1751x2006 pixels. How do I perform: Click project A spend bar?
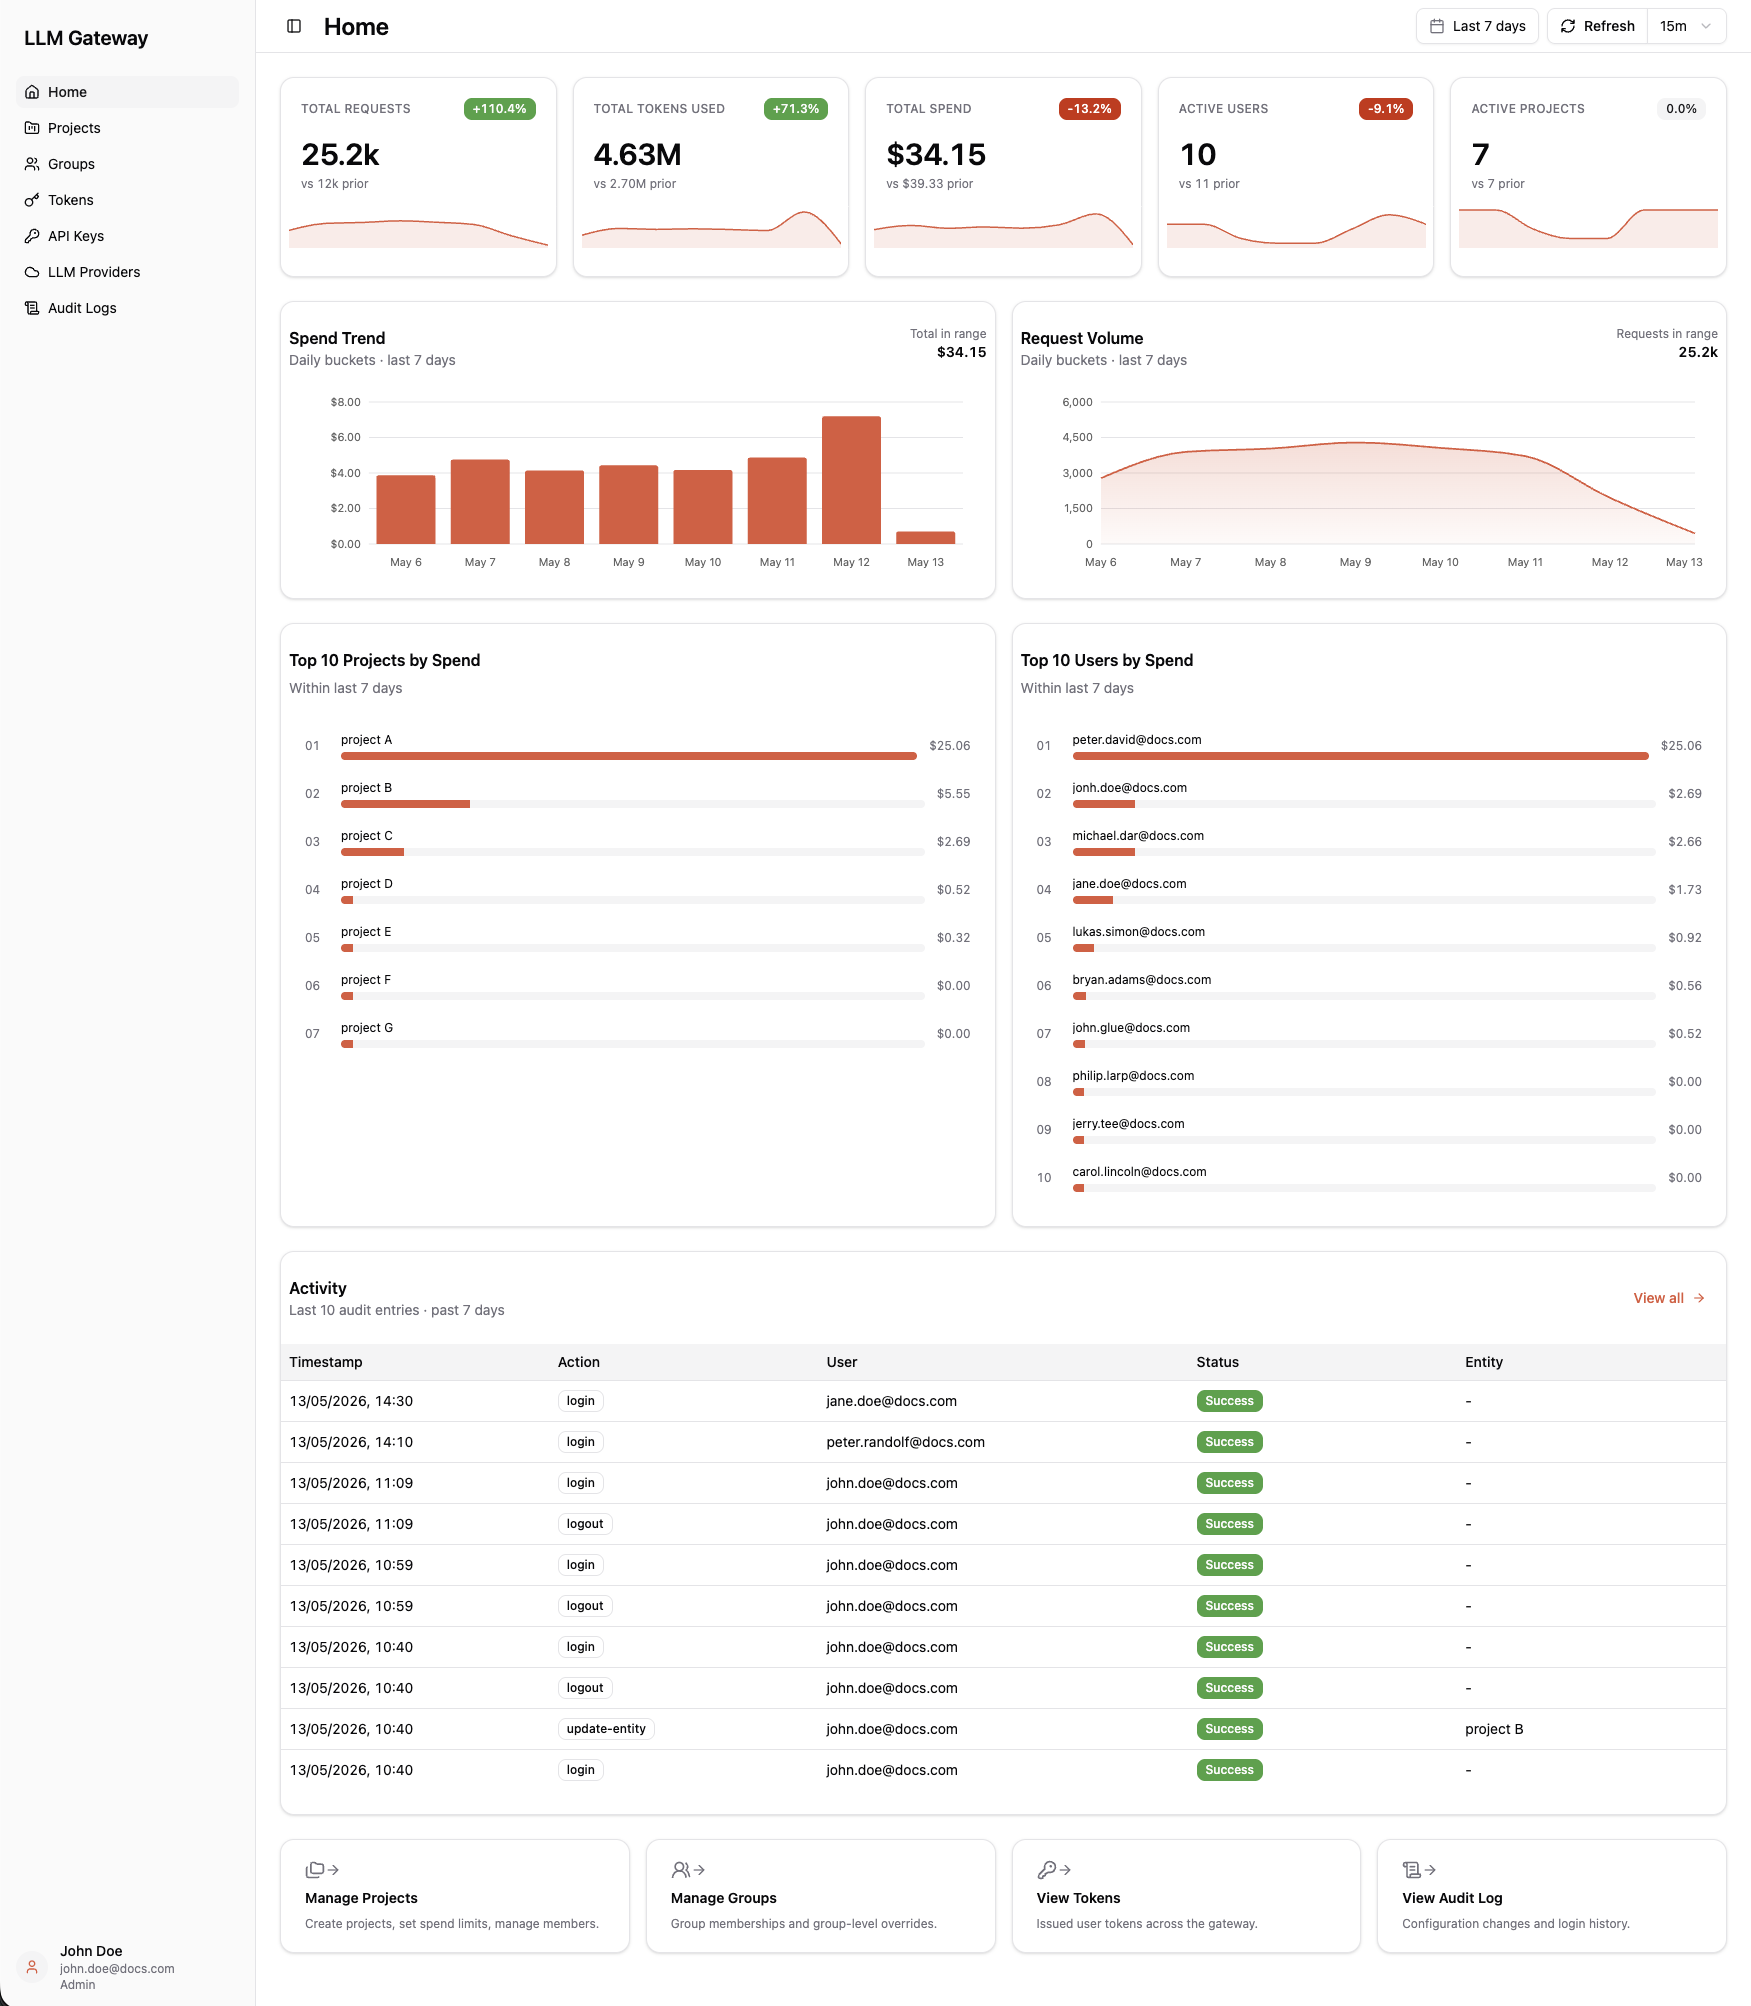click(629, 756)
